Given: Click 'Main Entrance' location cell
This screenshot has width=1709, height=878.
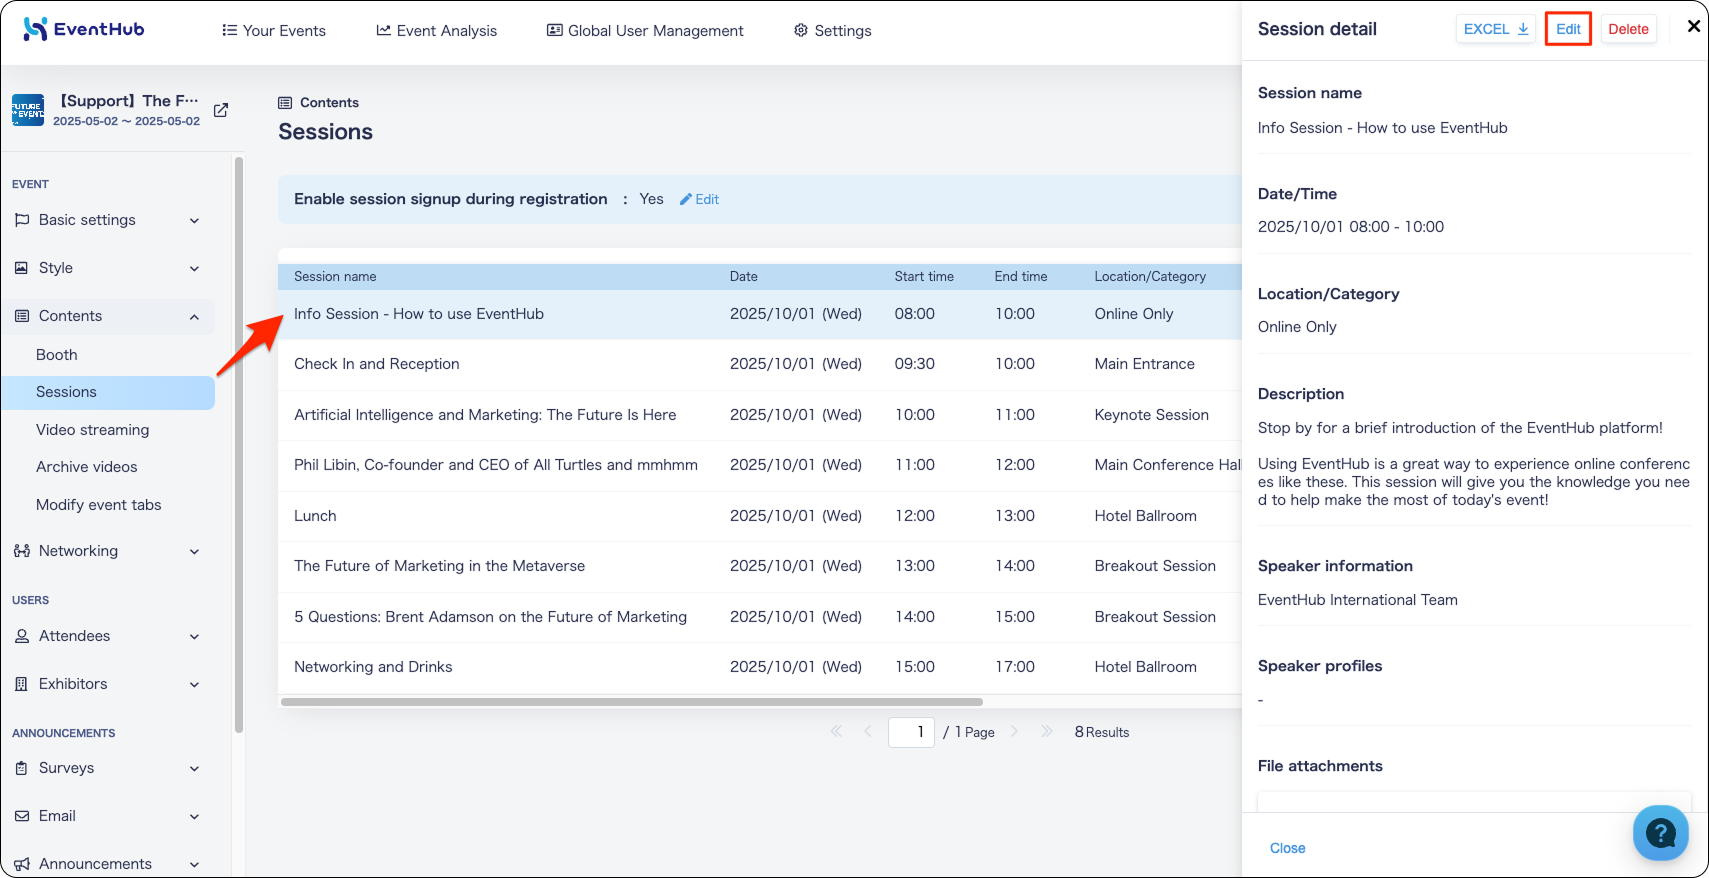Looking at the screenshot, I should [1144, 364].
